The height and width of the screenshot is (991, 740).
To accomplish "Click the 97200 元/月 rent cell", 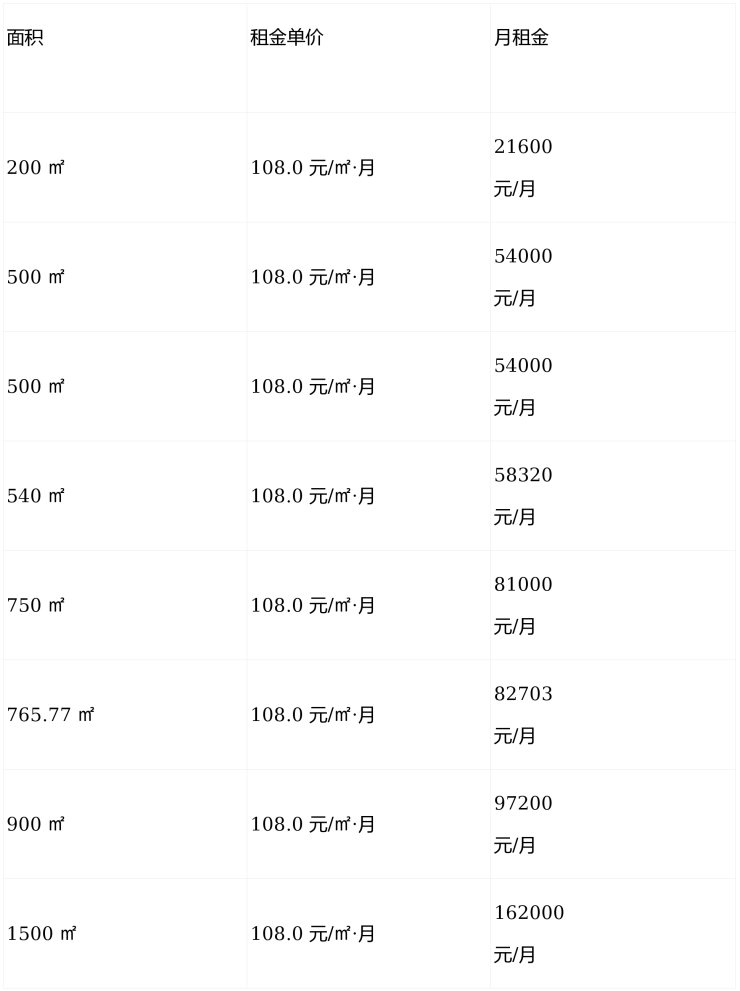I will pyautogui.click(x=523, y=824).
